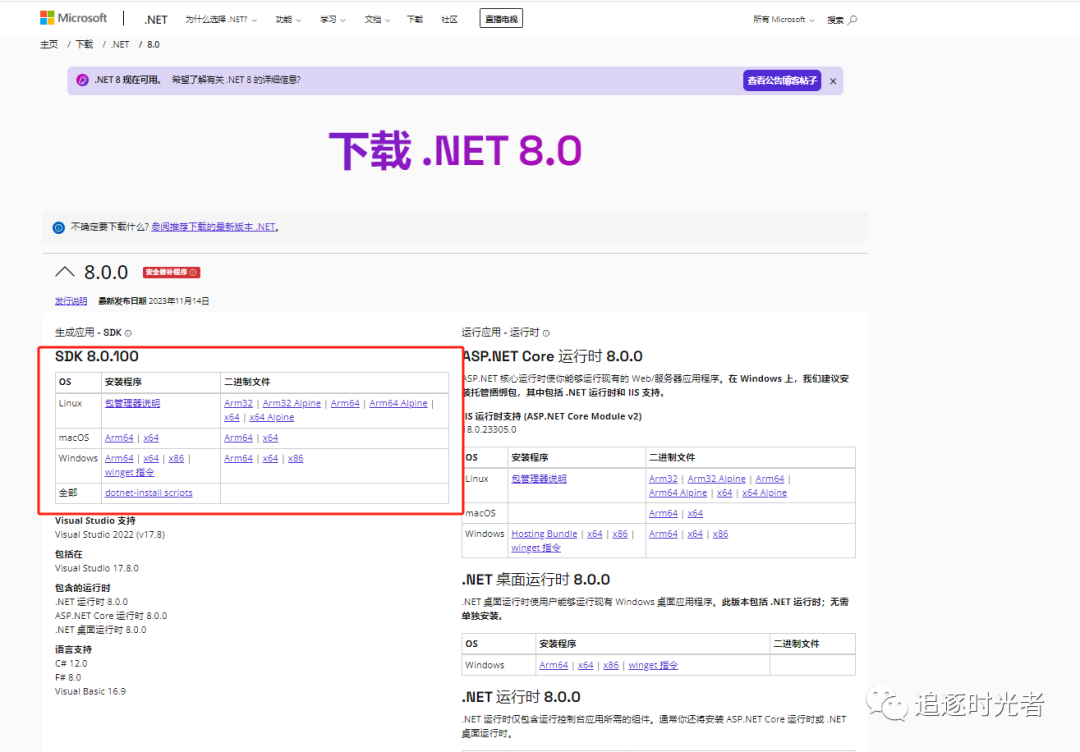Select the 最新发布日期 2023年11月14日 text
Screen dimensions: 1080x752
tap(154, 301)
